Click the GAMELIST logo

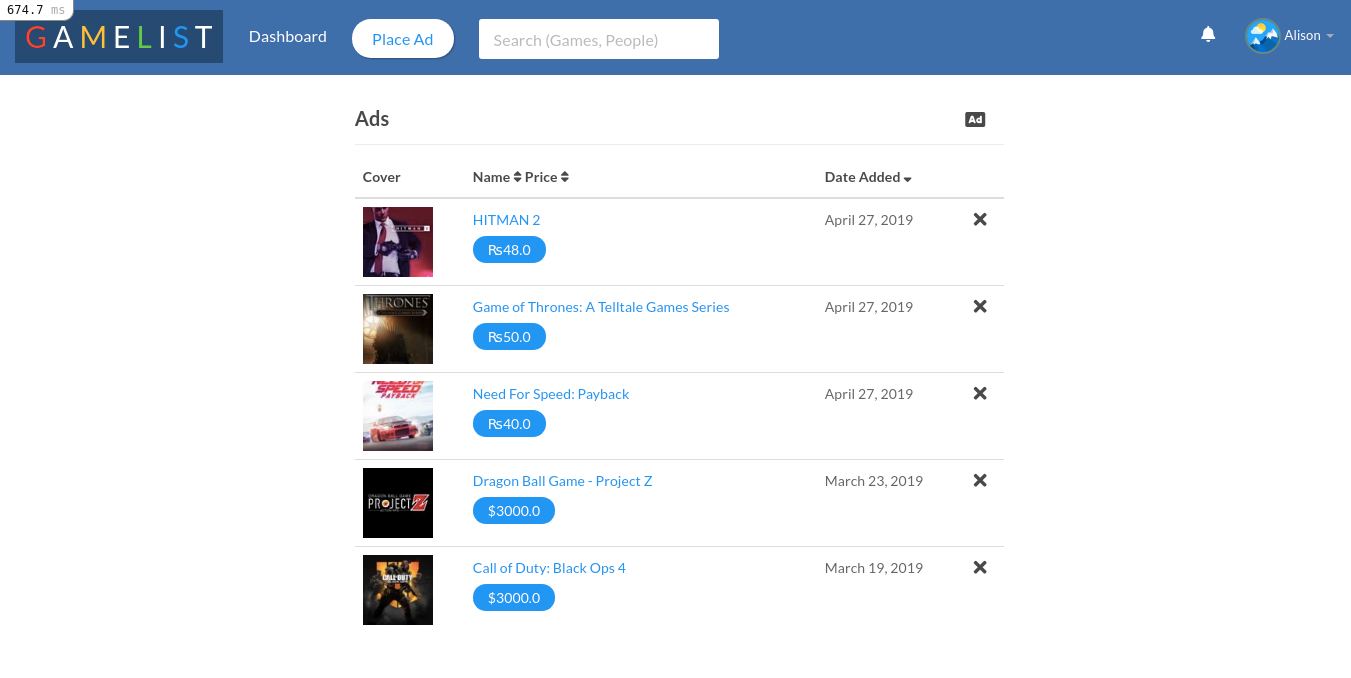coord(119,37)
